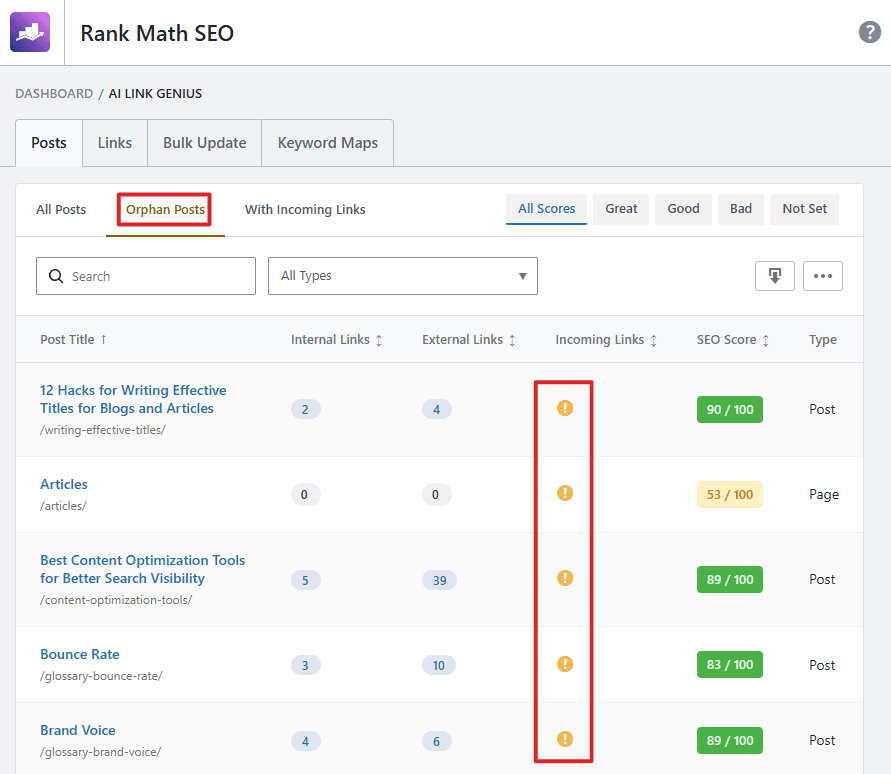This screenshot has width=891, height=774.
Task: Click external links count 4 for 12 Hacks
Action: coord(436,409)
